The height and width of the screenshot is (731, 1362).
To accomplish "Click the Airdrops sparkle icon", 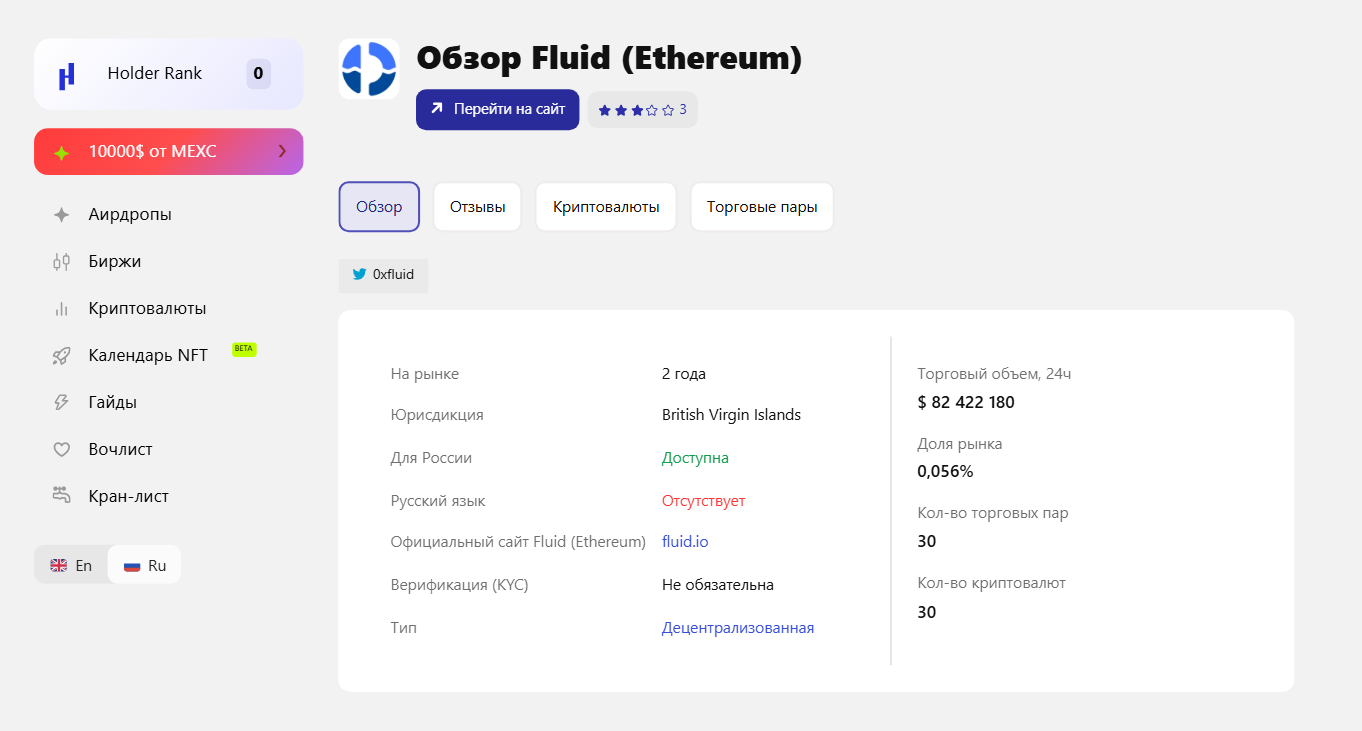I will click(x=61, y=215).
